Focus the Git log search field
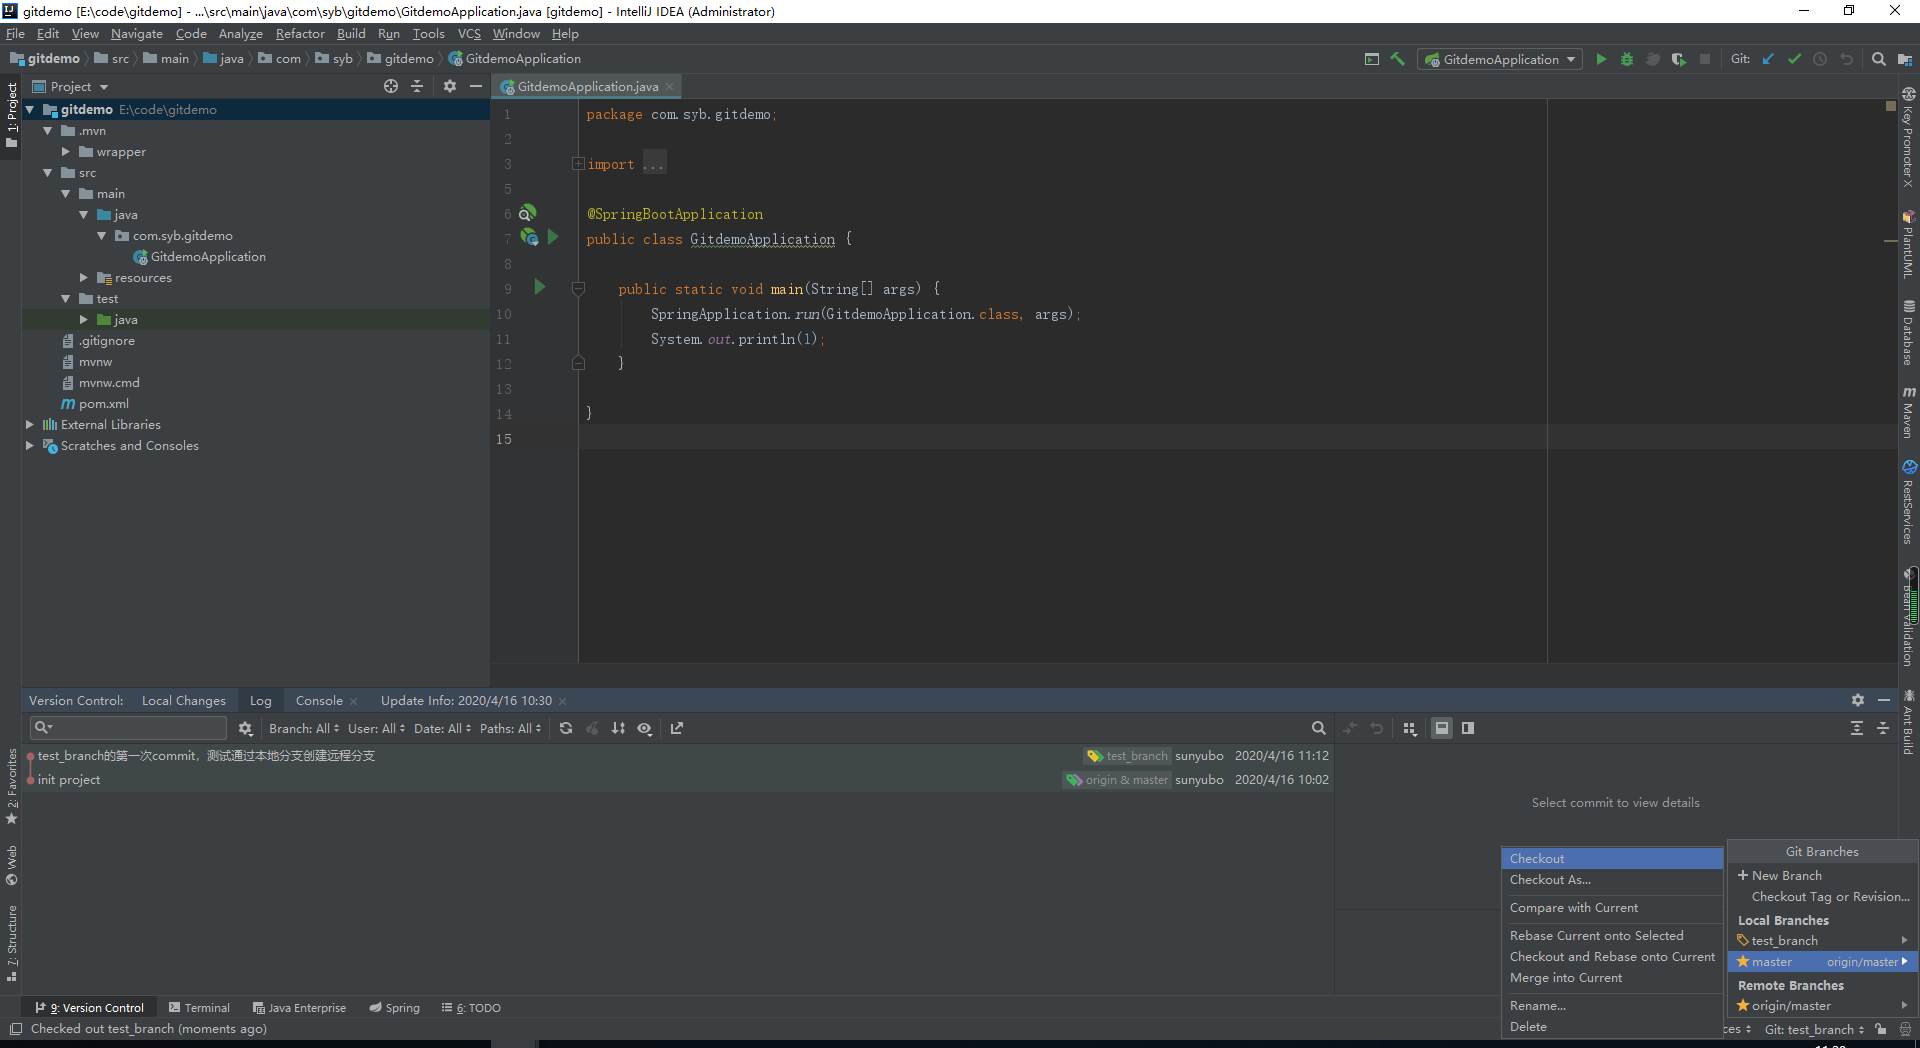Viewport: 1920px width, 1048px height. [130, 728]
